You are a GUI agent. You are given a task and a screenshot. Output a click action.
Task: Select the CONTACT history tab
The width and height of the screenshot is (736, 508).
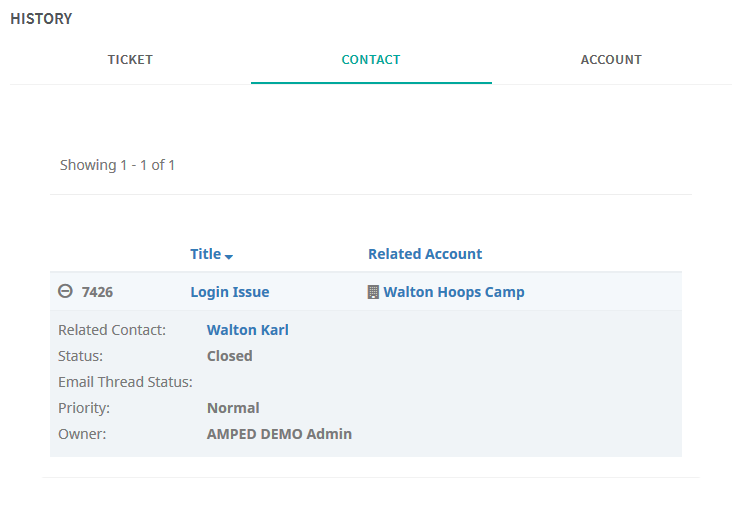click(x=371, y=60)
